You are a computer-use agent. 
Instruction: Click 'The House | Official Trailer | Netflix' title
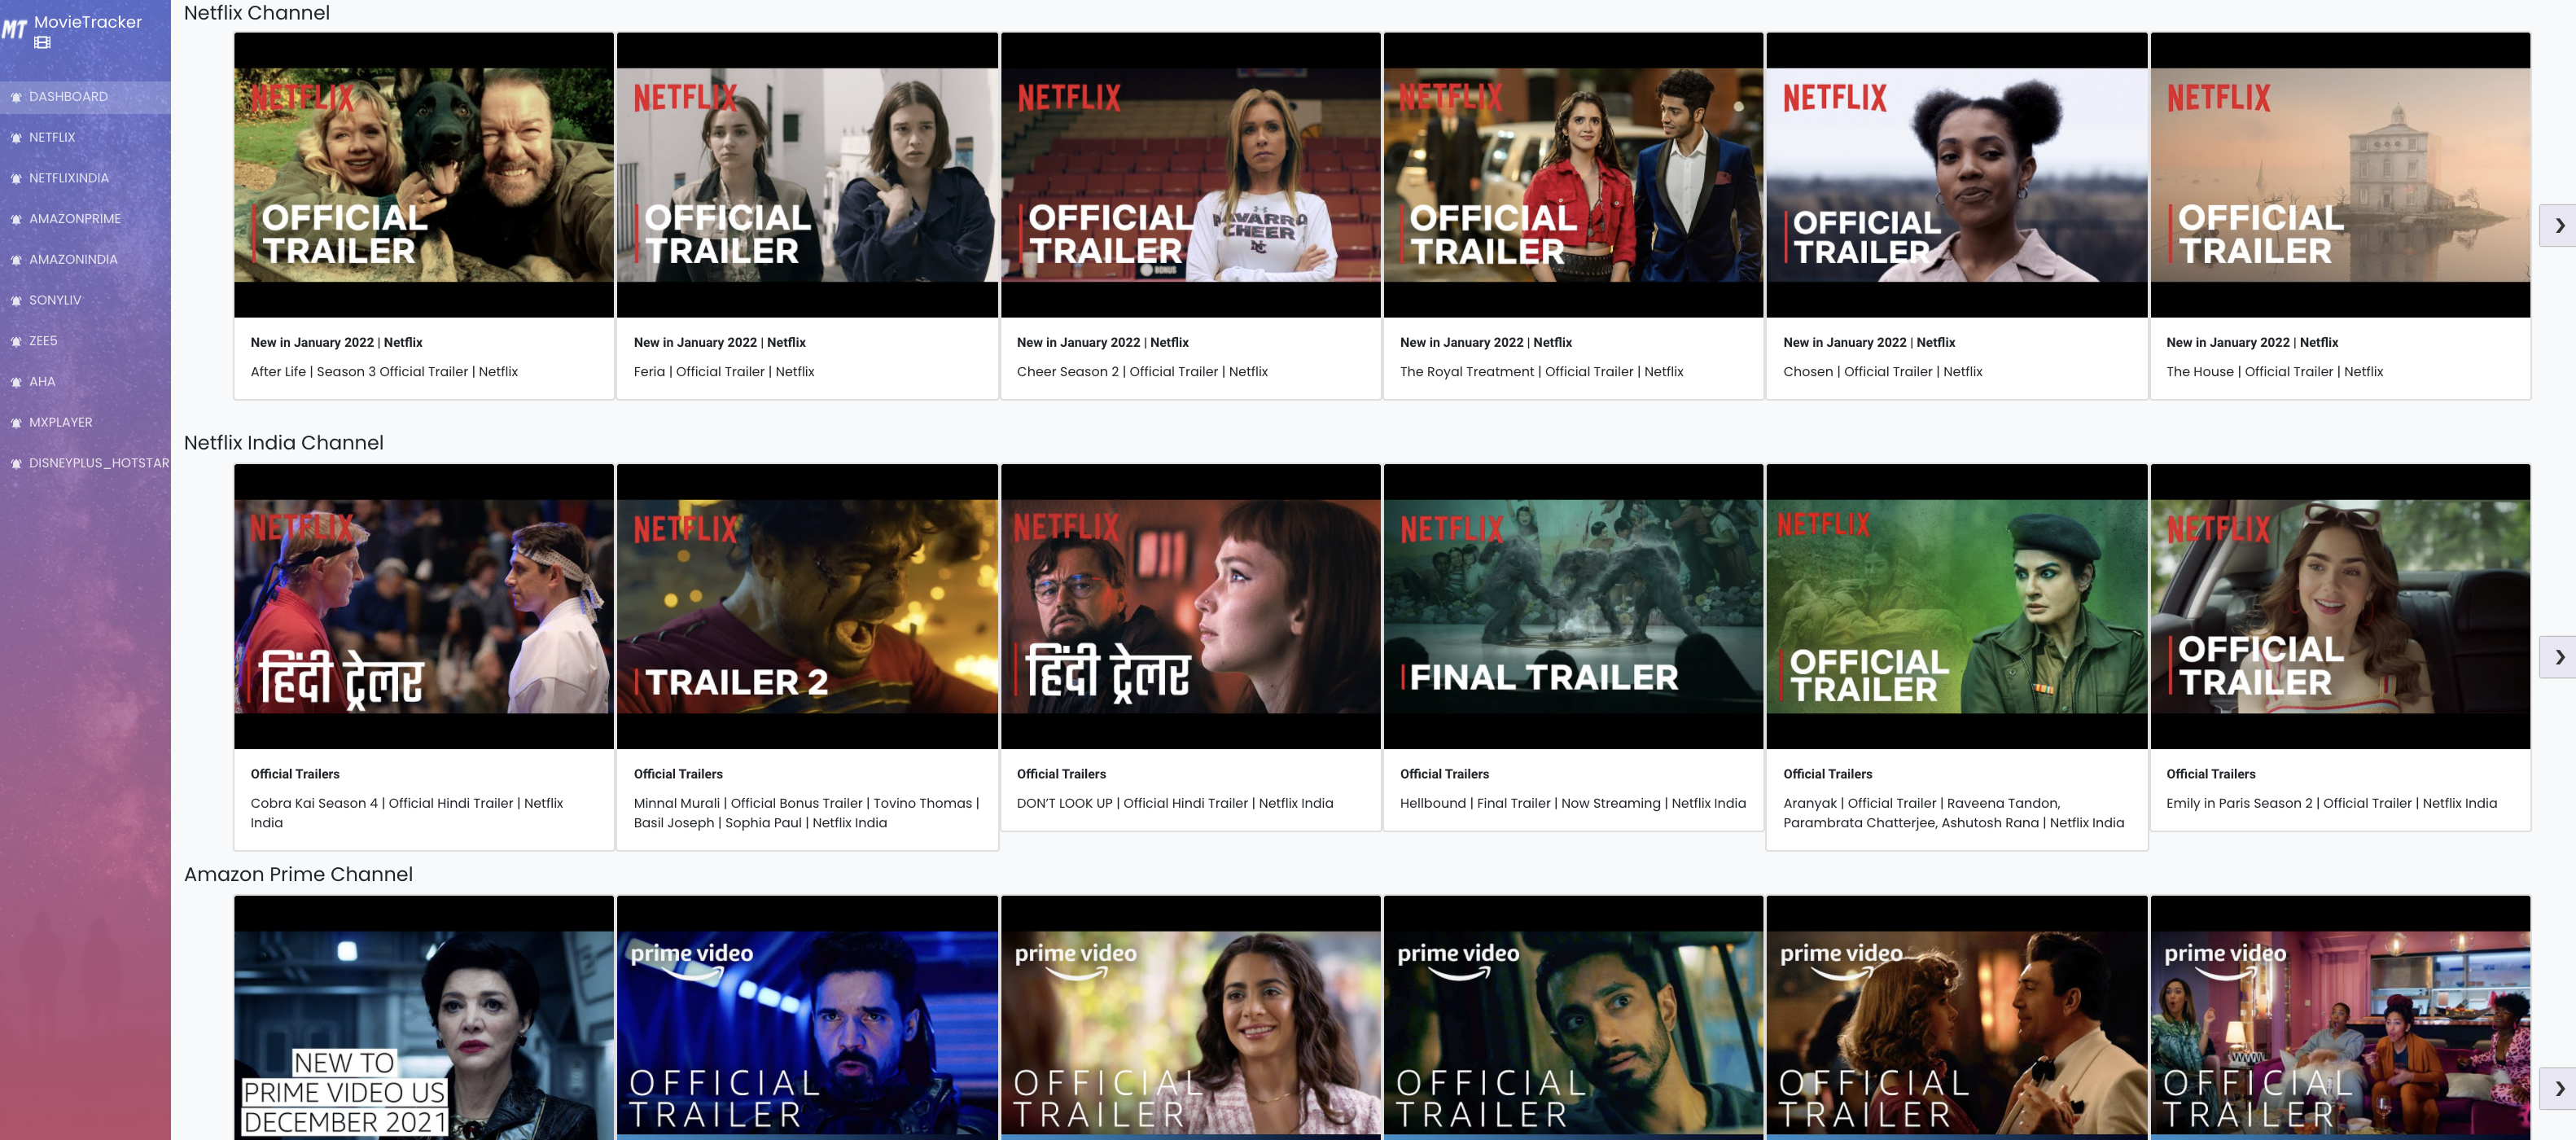2274,372
